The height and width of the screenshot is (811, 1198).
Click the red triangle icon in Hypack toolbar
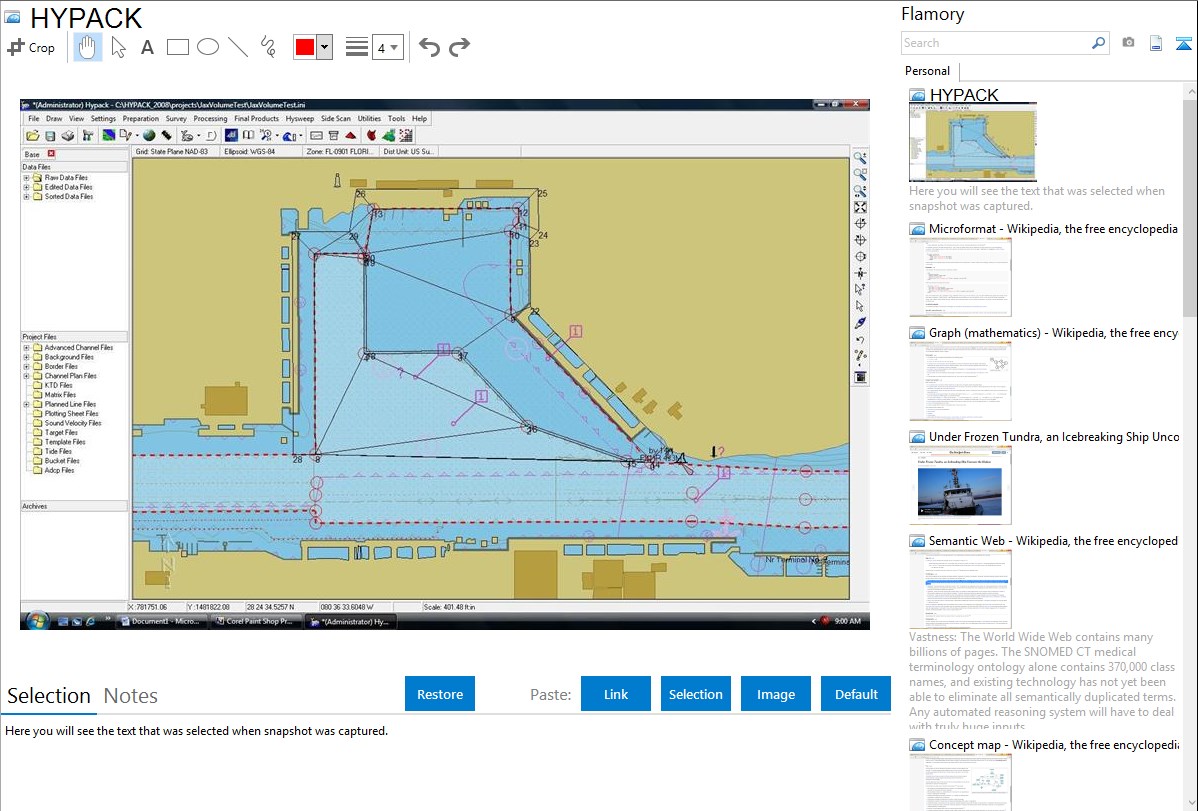(x=351, y=135)
